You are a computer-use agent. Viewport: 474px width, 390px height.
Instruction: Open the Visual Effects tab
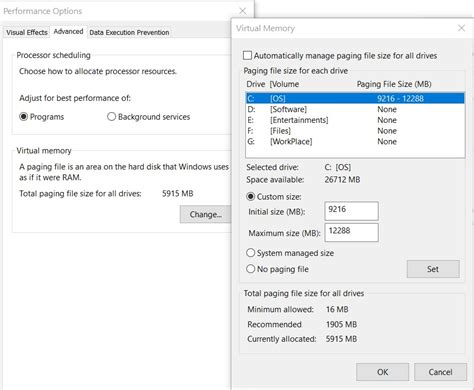coord(27,32)
